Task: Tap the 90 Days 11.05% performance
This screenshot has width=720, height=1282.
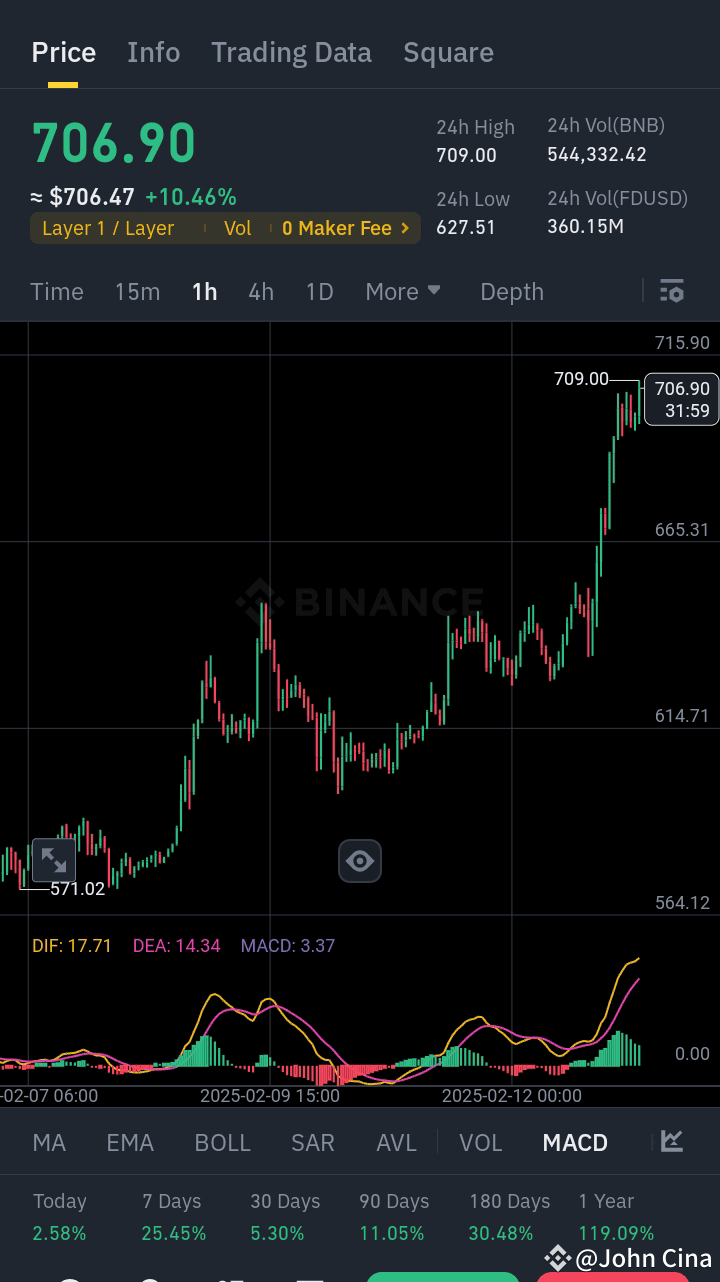Action: click(x=394, y=1217)
